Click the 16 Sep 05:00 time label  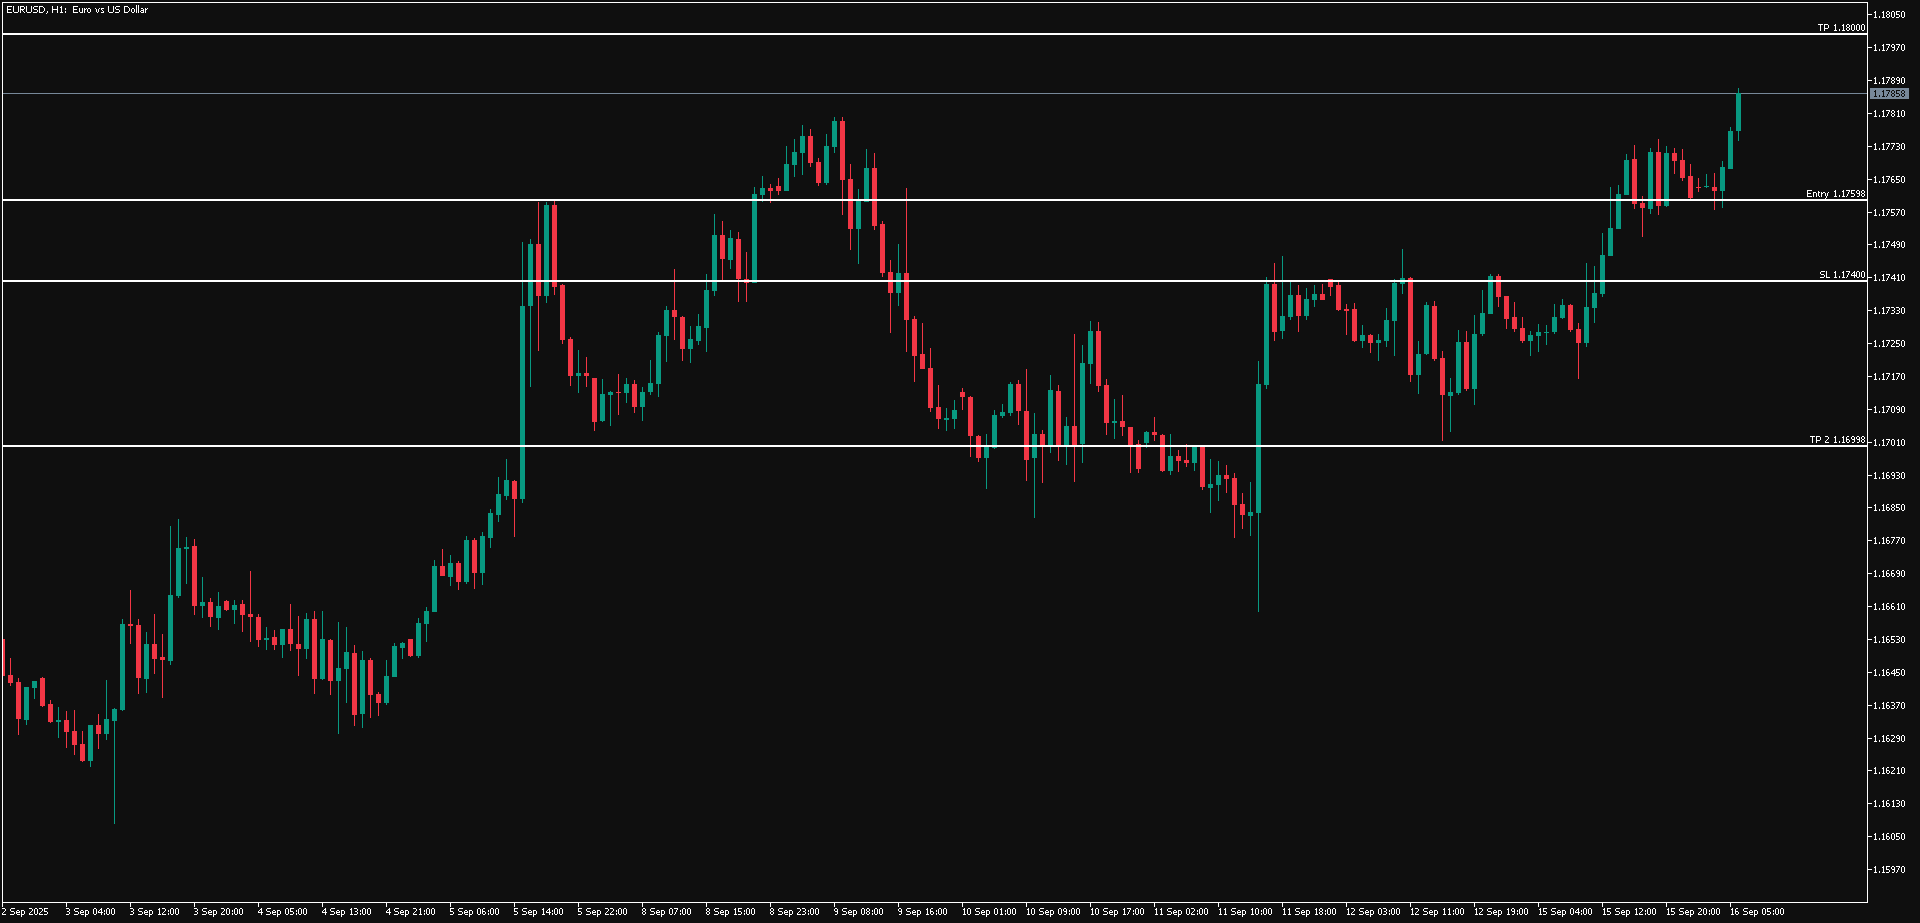point(1756,912)
